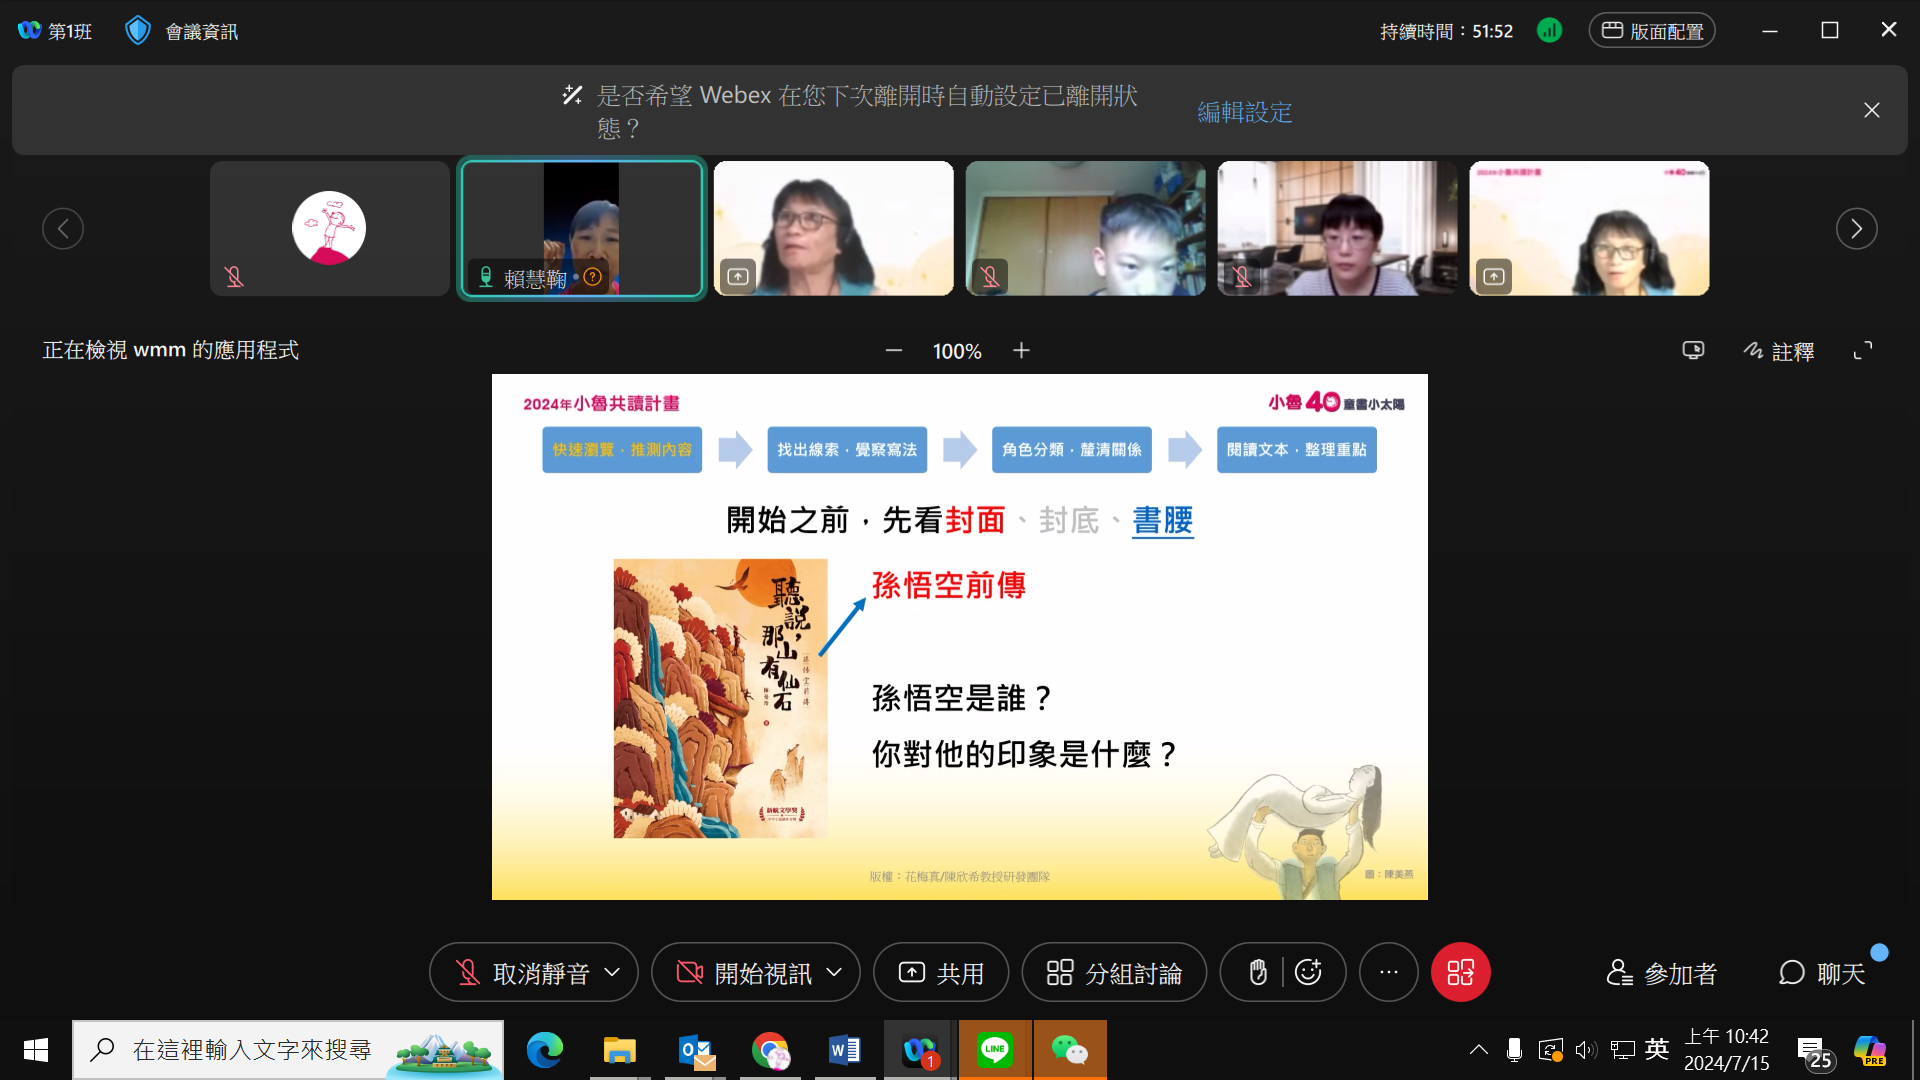The height and width of the screenshot is (1080, 1920).
Task: Select the avatar participant thumbnail
Action: (x=330, y=228)
